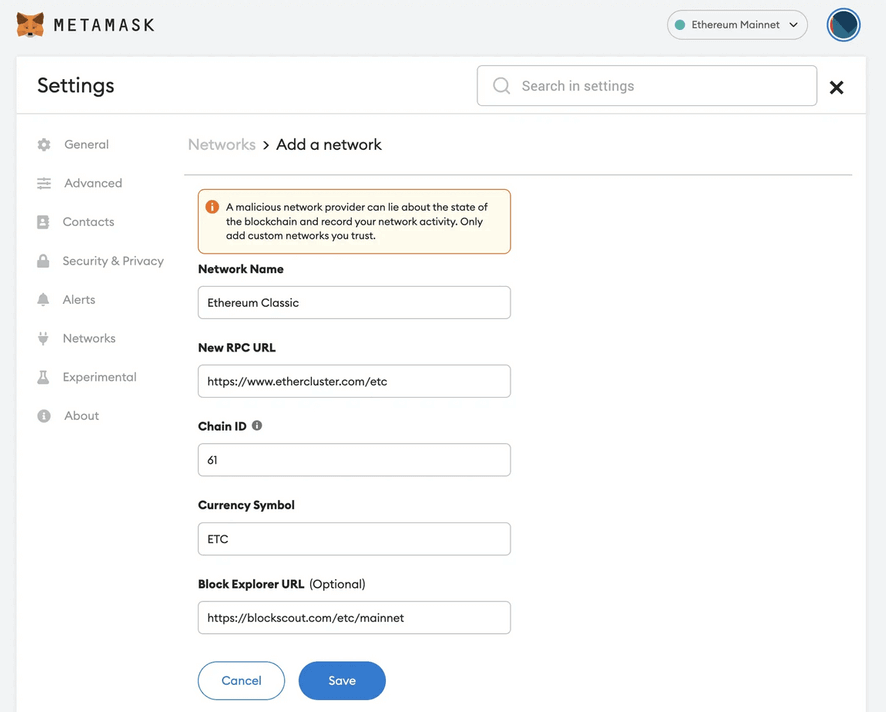Screen dimensions: 886x712
Task: Open the Ethereum Mainnet network dropdown
Action: (x=737, y=24)
